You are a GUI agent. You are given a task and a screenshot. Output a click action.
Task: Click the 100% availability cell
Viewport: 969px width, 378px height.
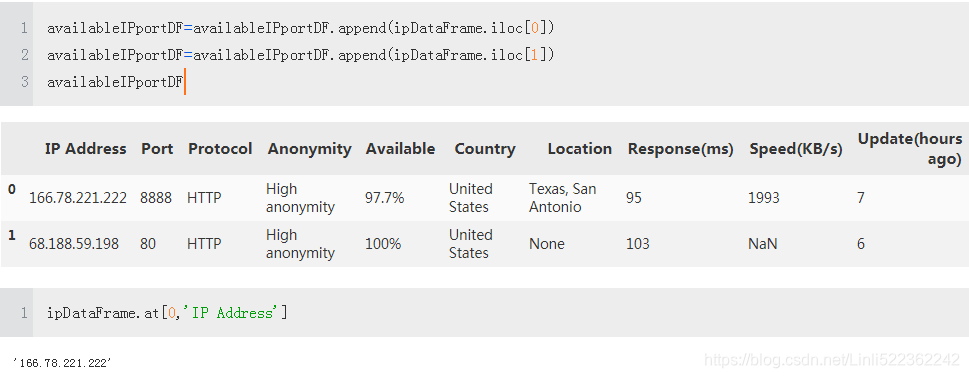click(383, 244)
